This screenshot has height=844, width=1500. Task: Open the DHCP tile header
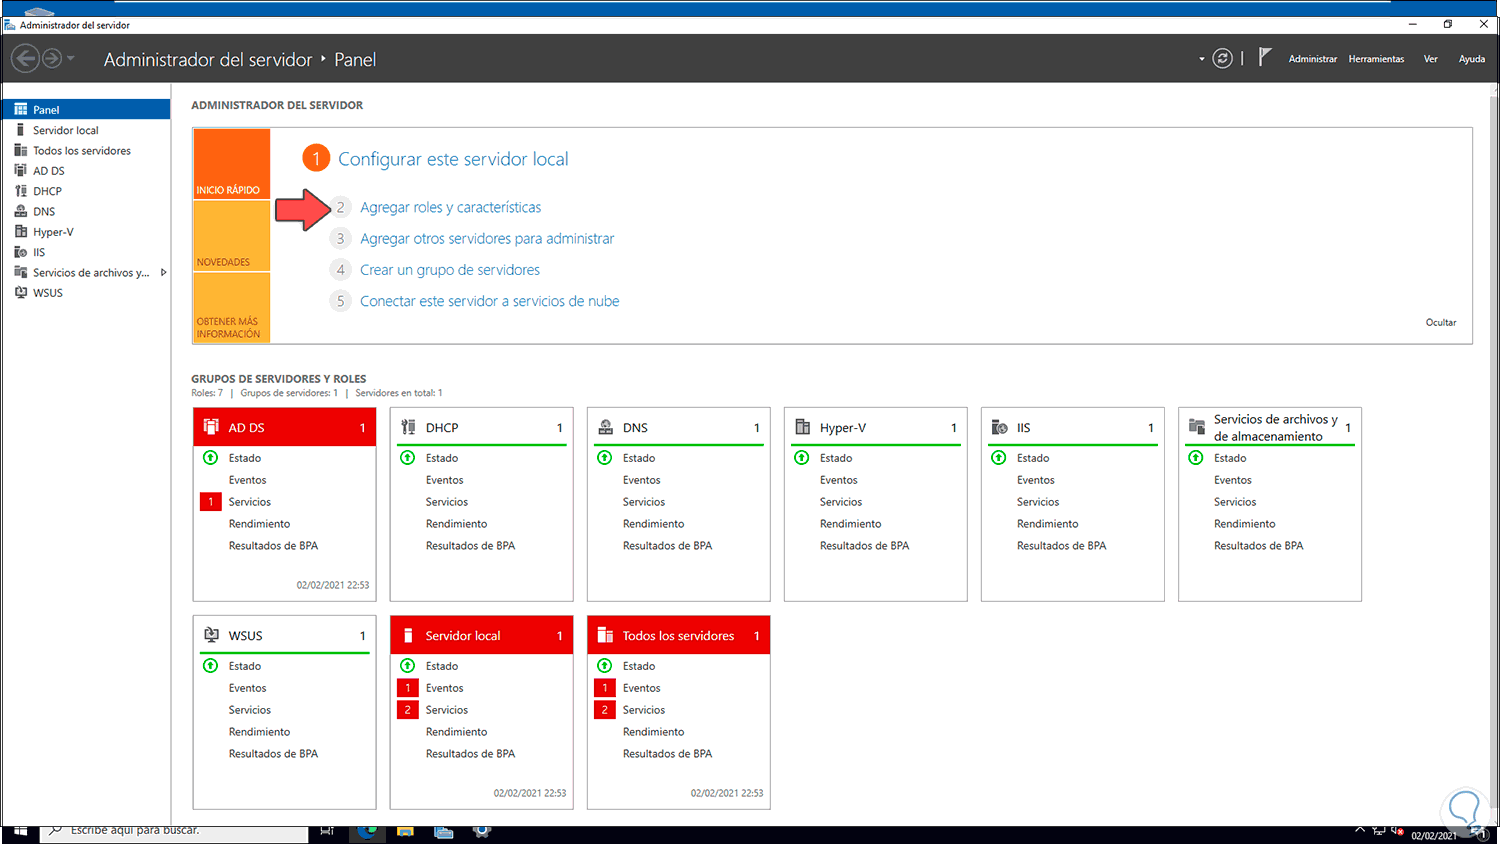481,427
